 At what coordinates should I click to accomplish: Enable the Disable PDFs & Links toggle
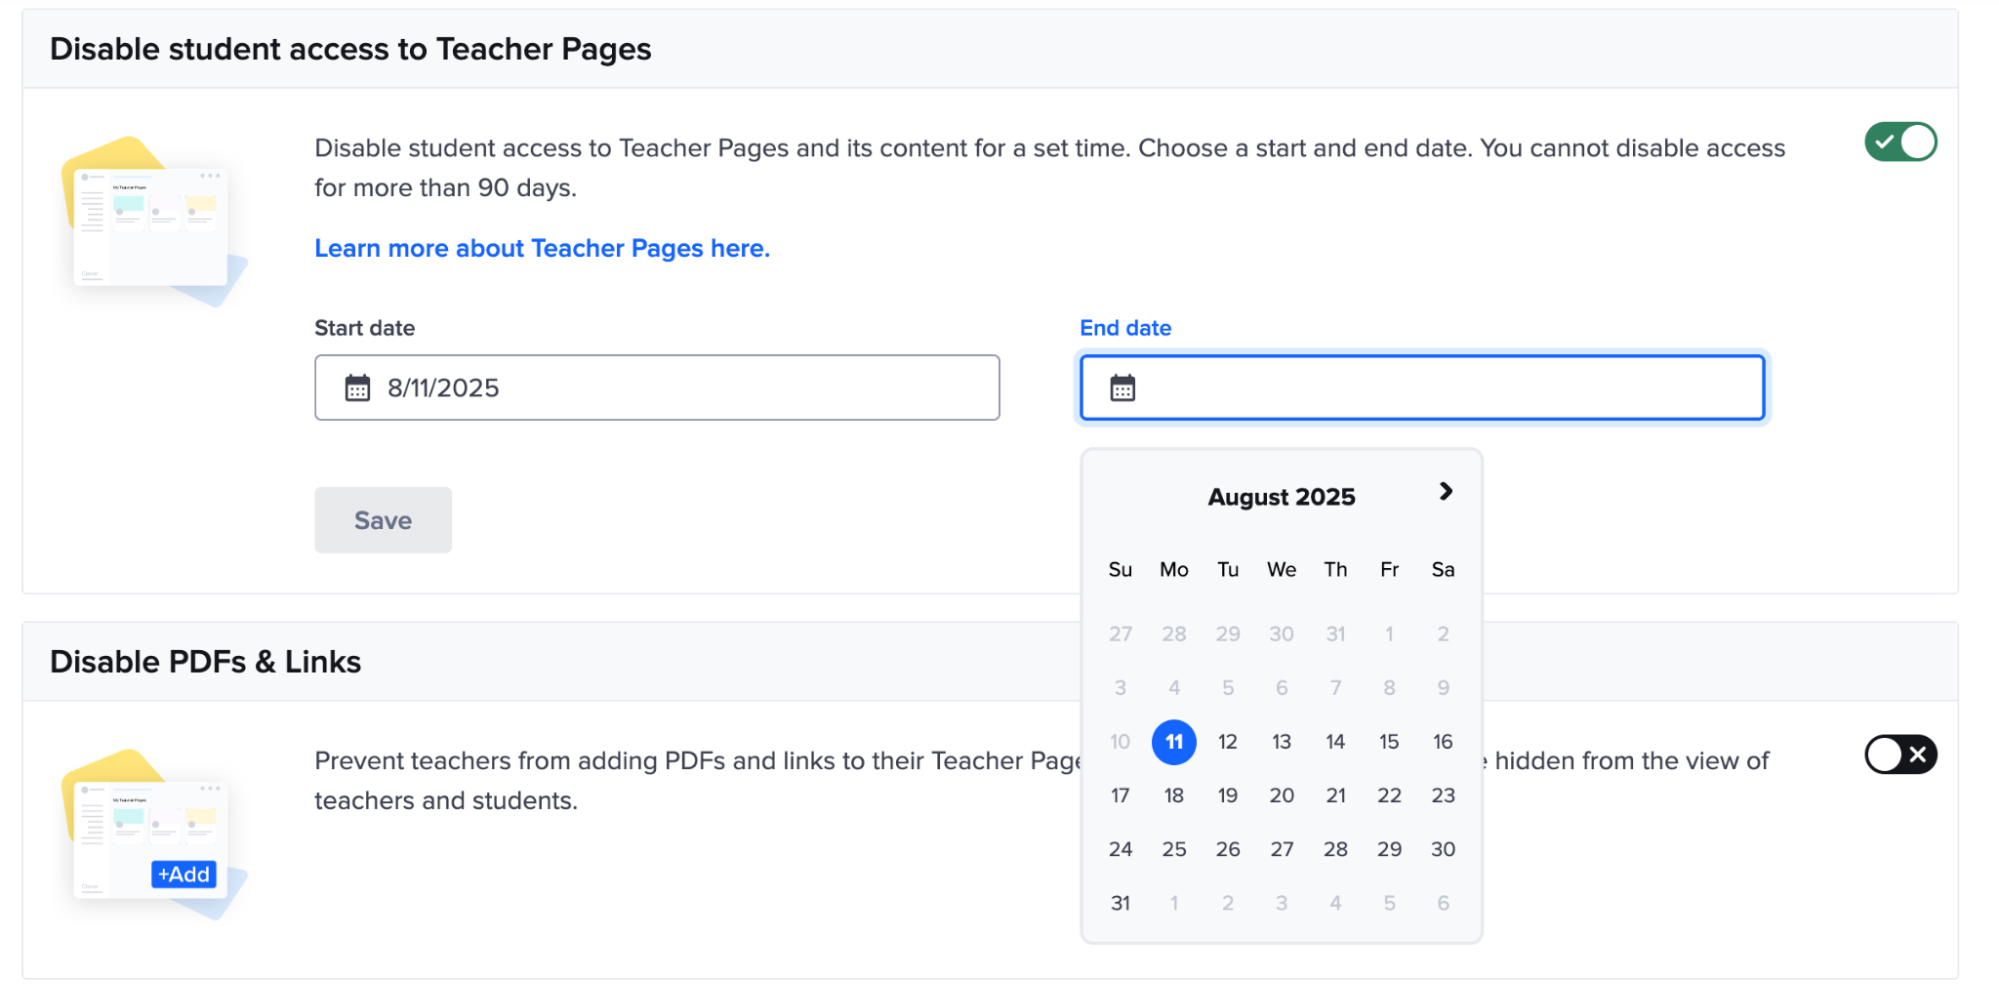[1900, 755]
